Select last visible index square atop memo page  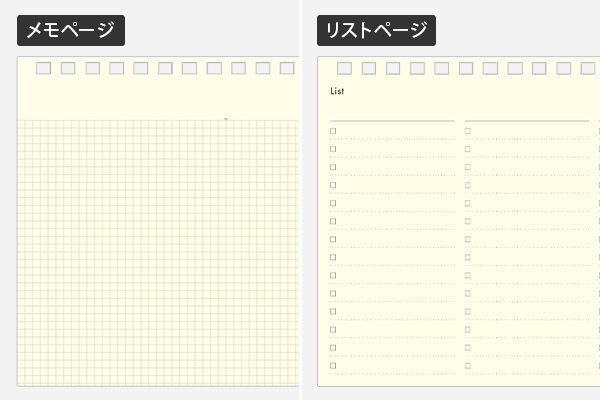point(287,68)
